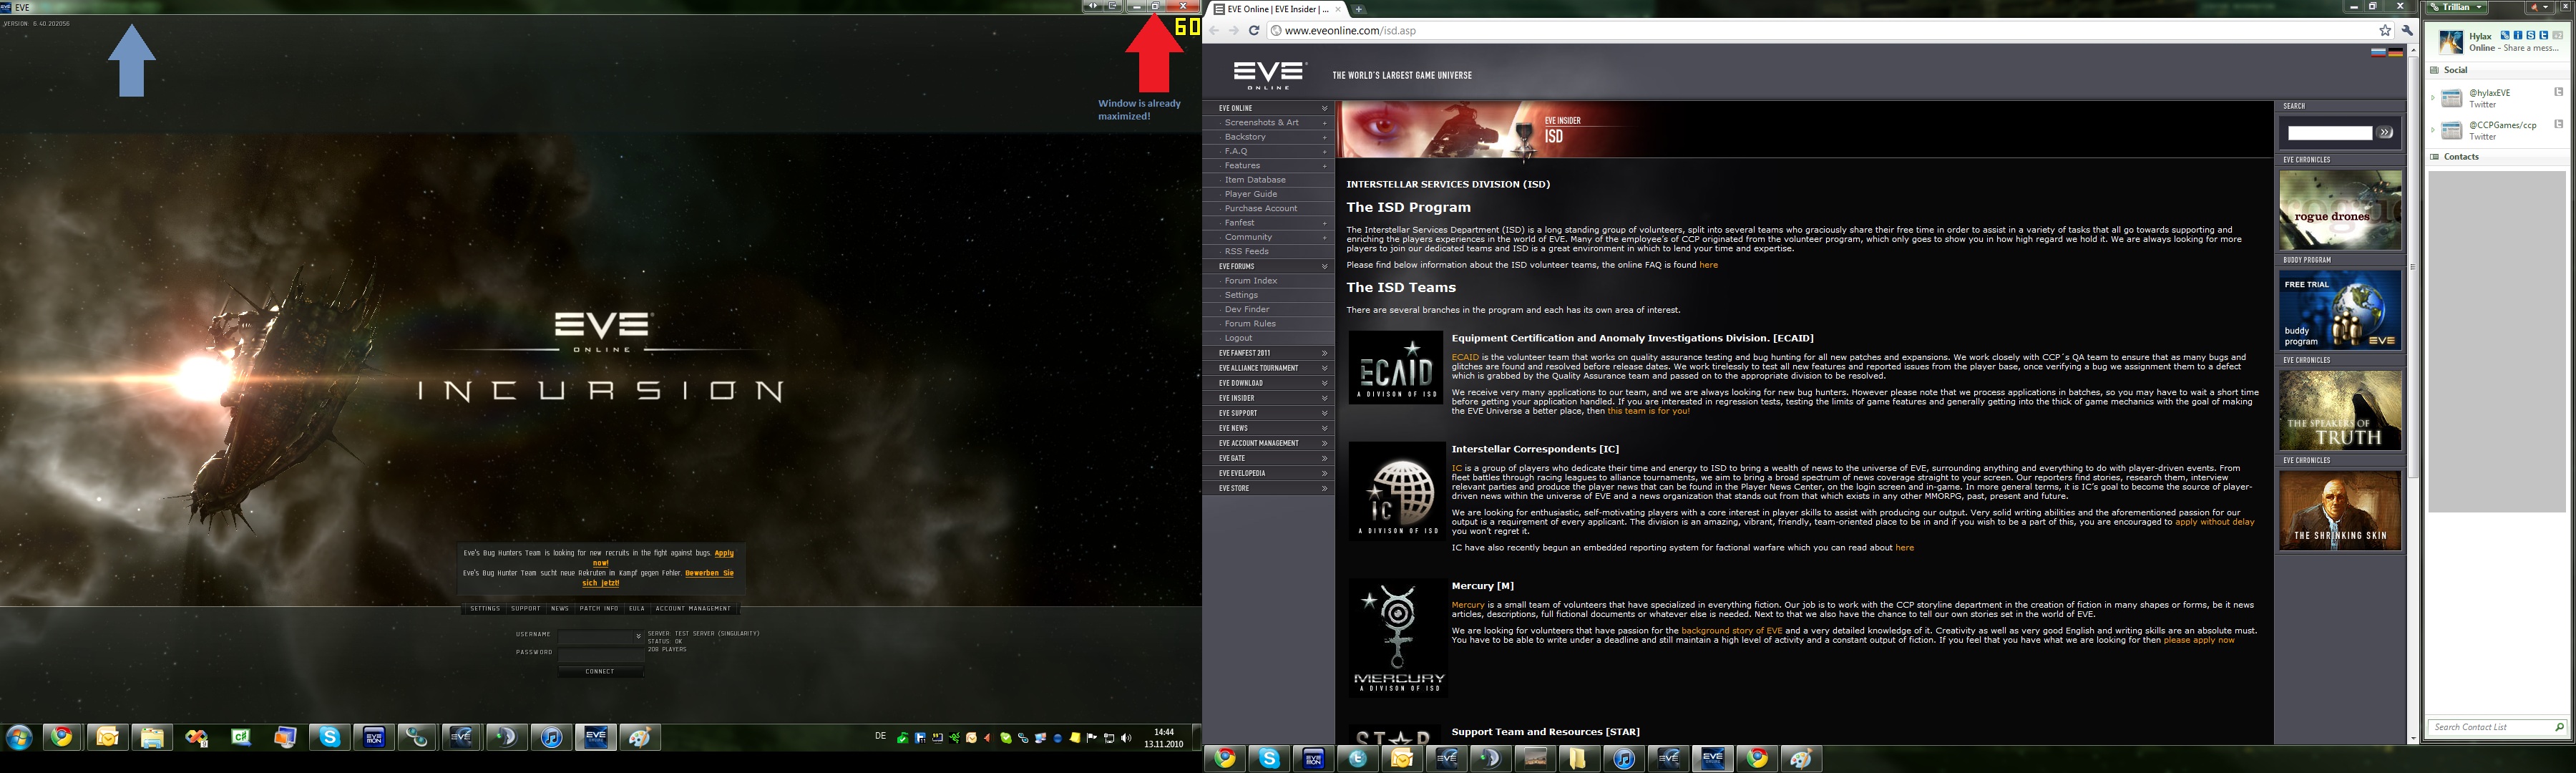2576x773 pixels.
Task: Open iTunes from the left taskbar
Action: point(551,738)
